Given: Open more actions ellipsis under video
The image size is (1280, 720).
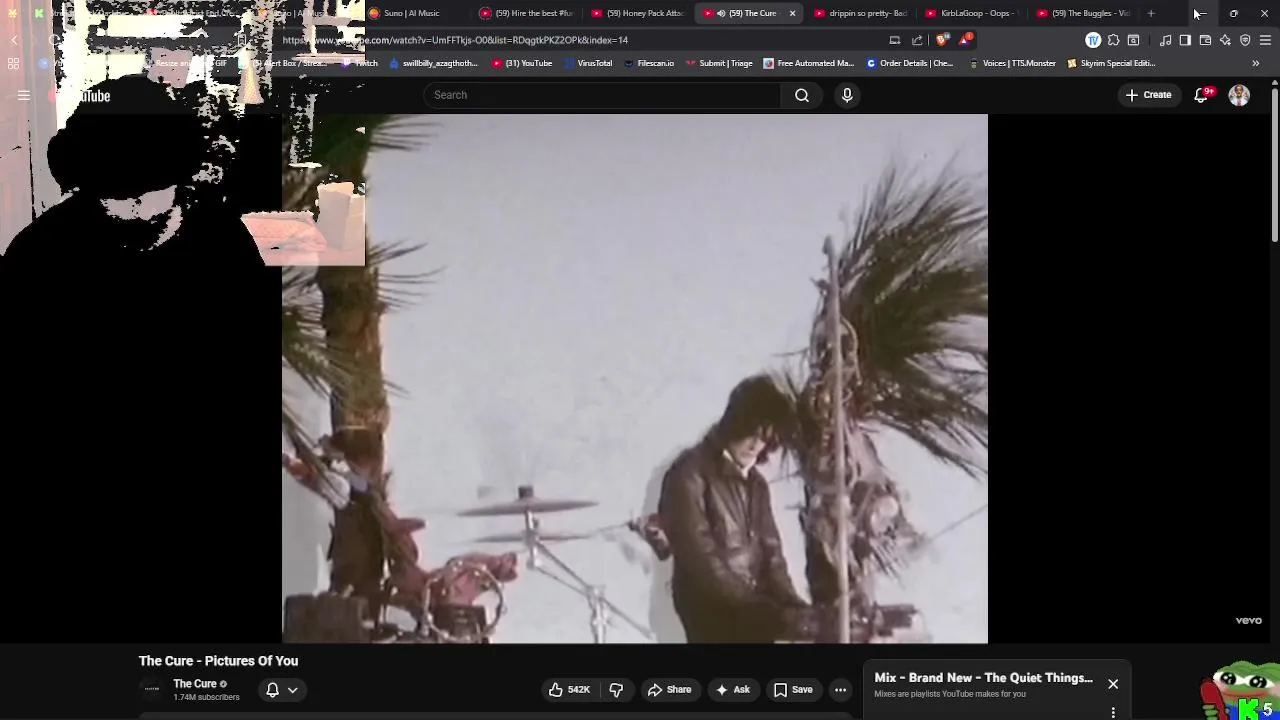Looking at the screenshot, I should [841, 690].
